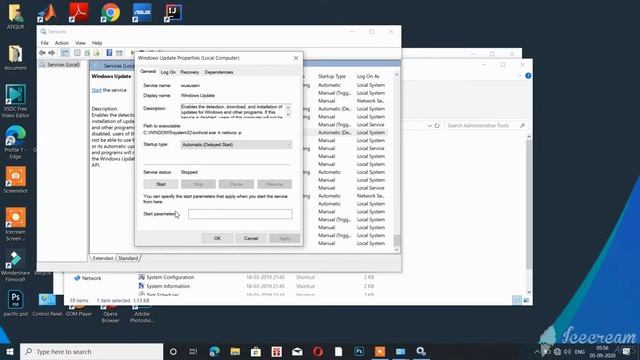Image resolution: width=640 pixels, height=360 pixels.
Task: Click the Start button for the service
Action: [161, 184]
